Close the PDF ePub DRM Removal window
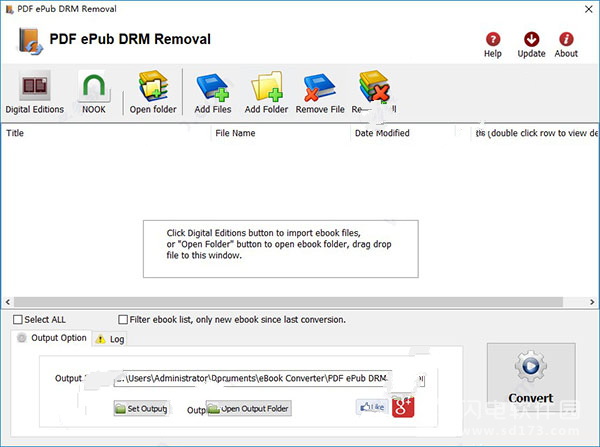Image resolution: width=600 pixels, height=447 pixels. click(589, 9)
